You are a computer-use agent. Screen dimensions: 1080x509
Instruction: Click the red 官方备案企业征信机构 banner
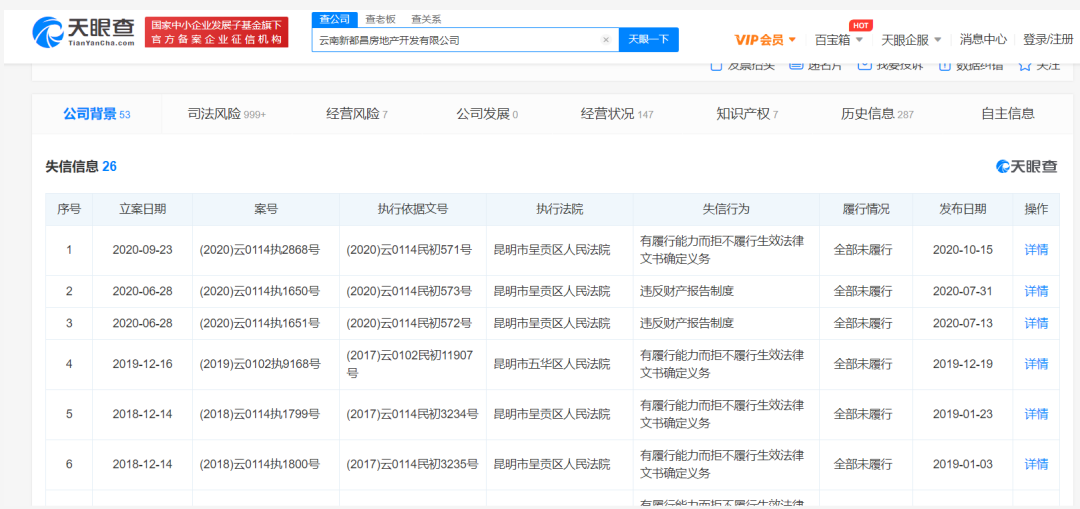tap(216, 32)
